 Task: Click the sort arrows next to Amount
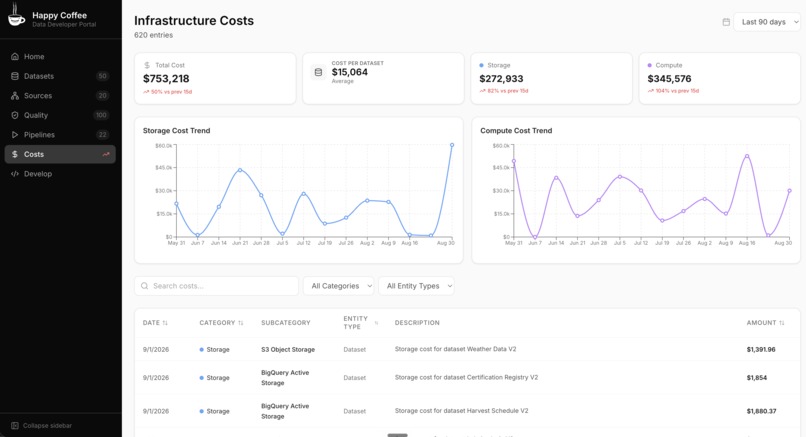click(x=782, y=323)
